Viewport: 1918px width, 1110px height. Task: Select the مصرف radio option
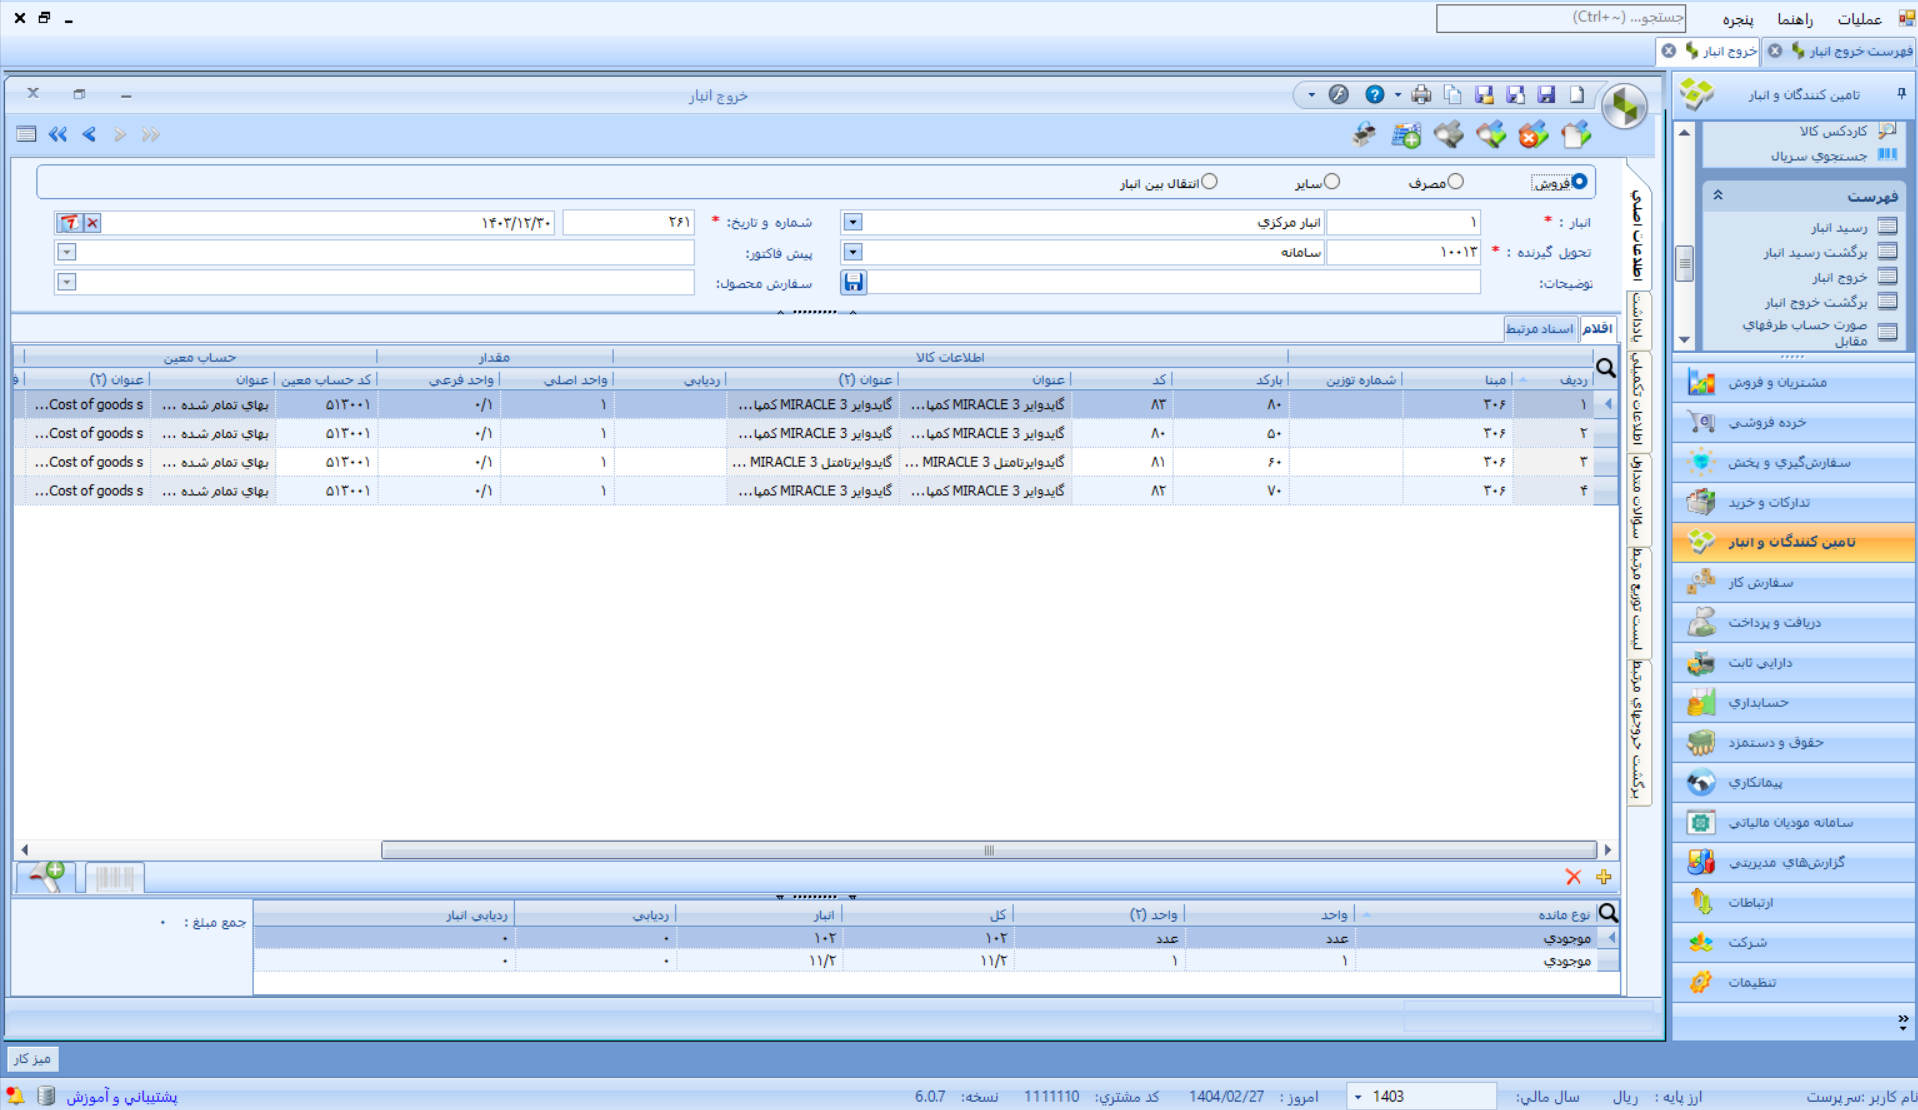[1456, 182]
